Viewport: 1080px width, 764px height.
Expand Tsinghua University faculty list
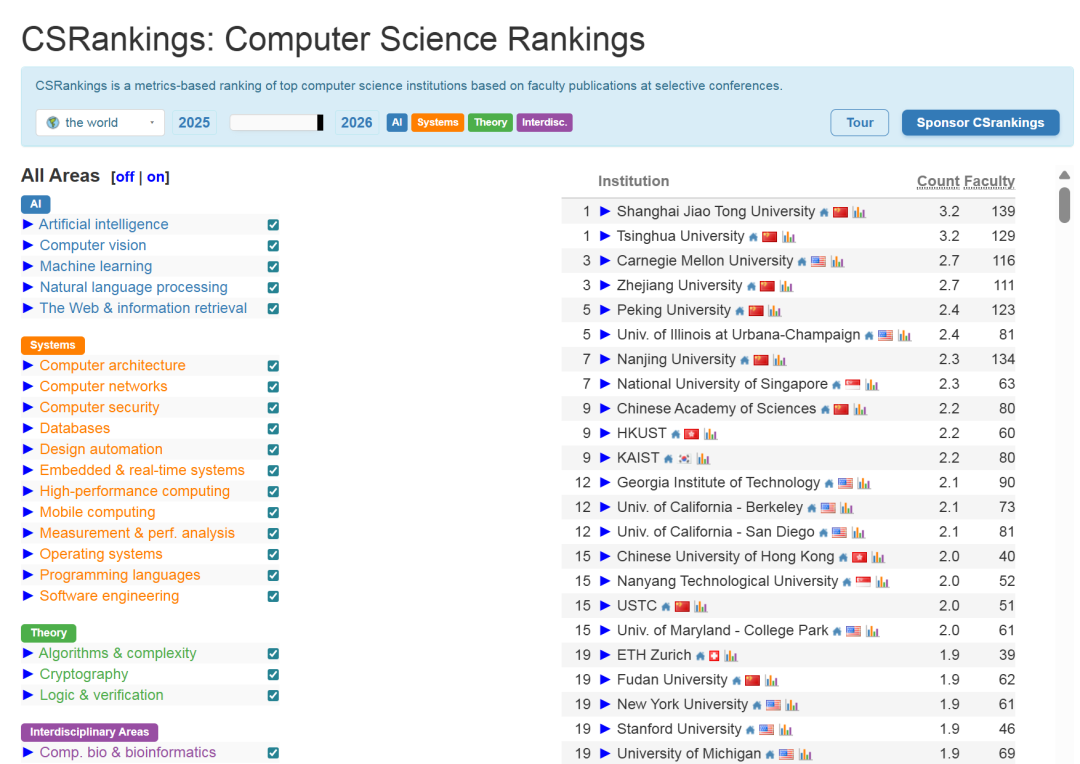point(605,236)
